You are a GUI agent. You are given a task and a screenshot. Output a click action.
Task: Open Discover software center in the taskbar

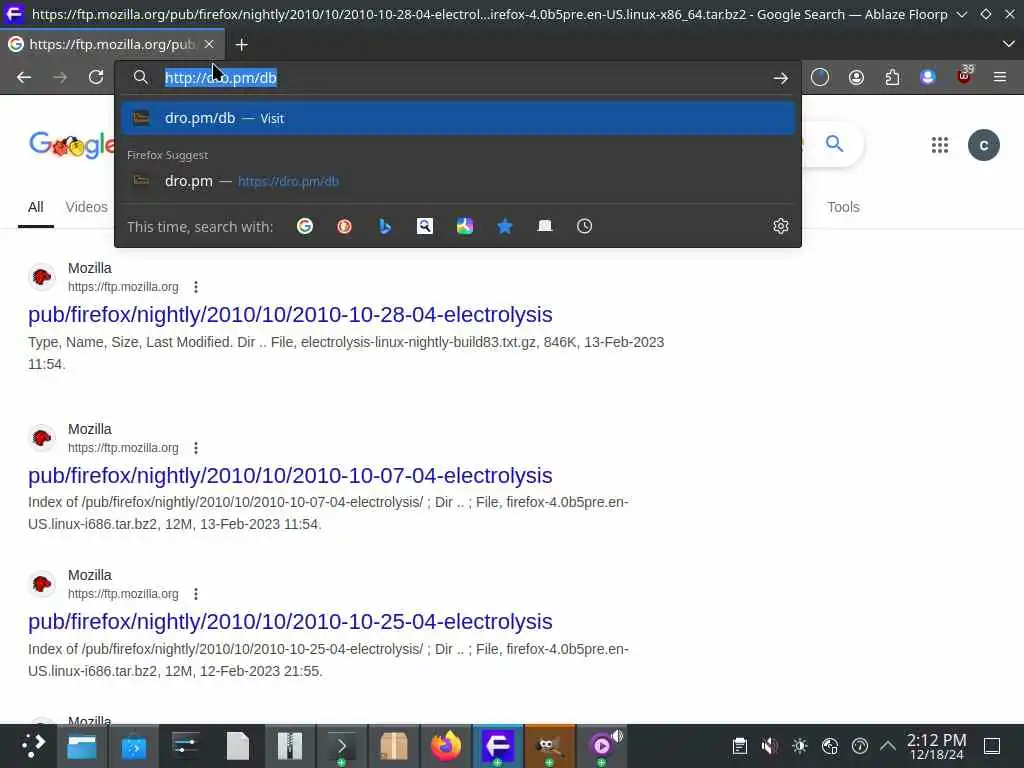click(x=134, y=746)
